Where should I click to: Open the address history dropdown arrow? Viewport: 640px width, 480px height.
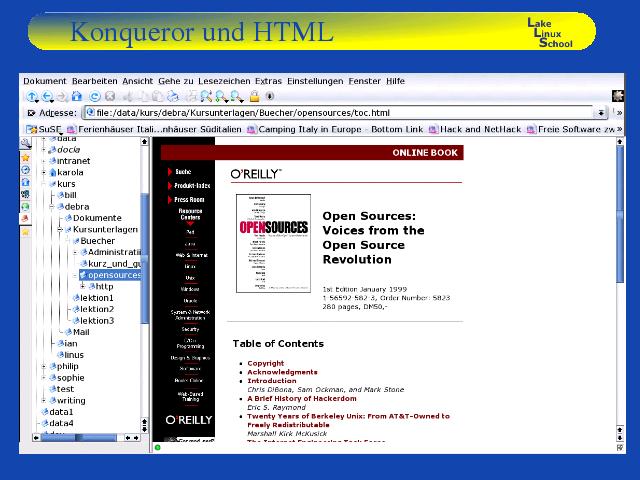601,113
